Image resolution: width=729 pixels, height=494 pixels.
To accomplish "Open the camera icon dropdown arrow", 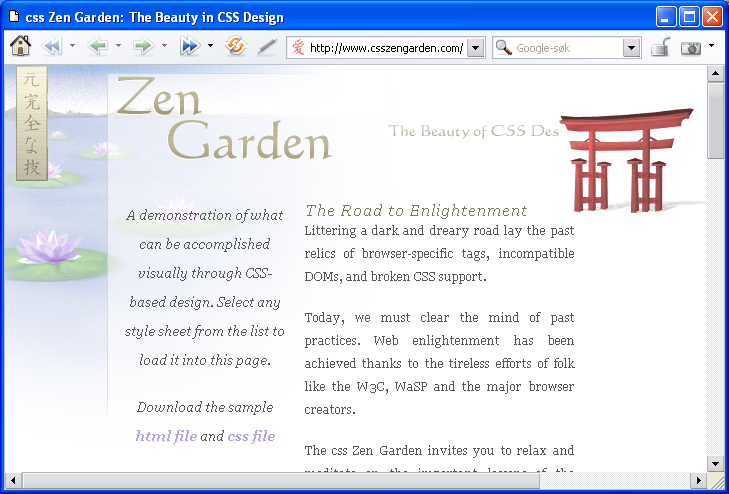I will (711, 46).
